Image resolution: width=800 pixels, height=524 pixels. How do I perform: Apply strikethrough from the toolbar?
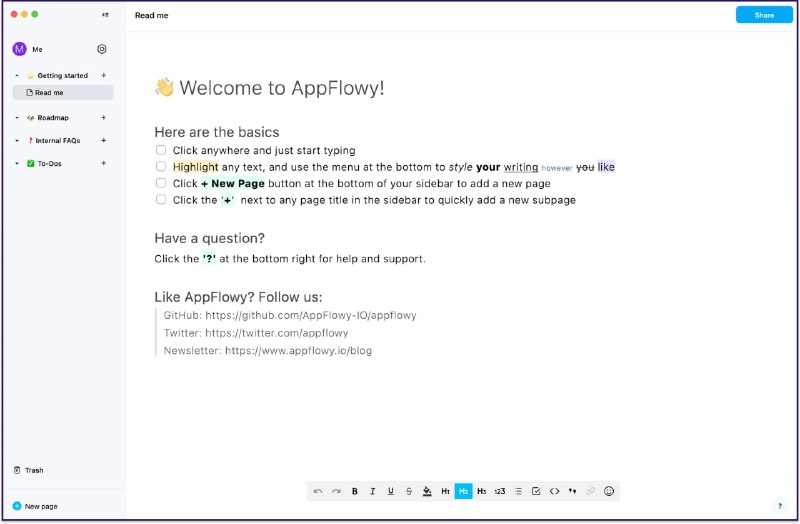click(x=409, y=491)
